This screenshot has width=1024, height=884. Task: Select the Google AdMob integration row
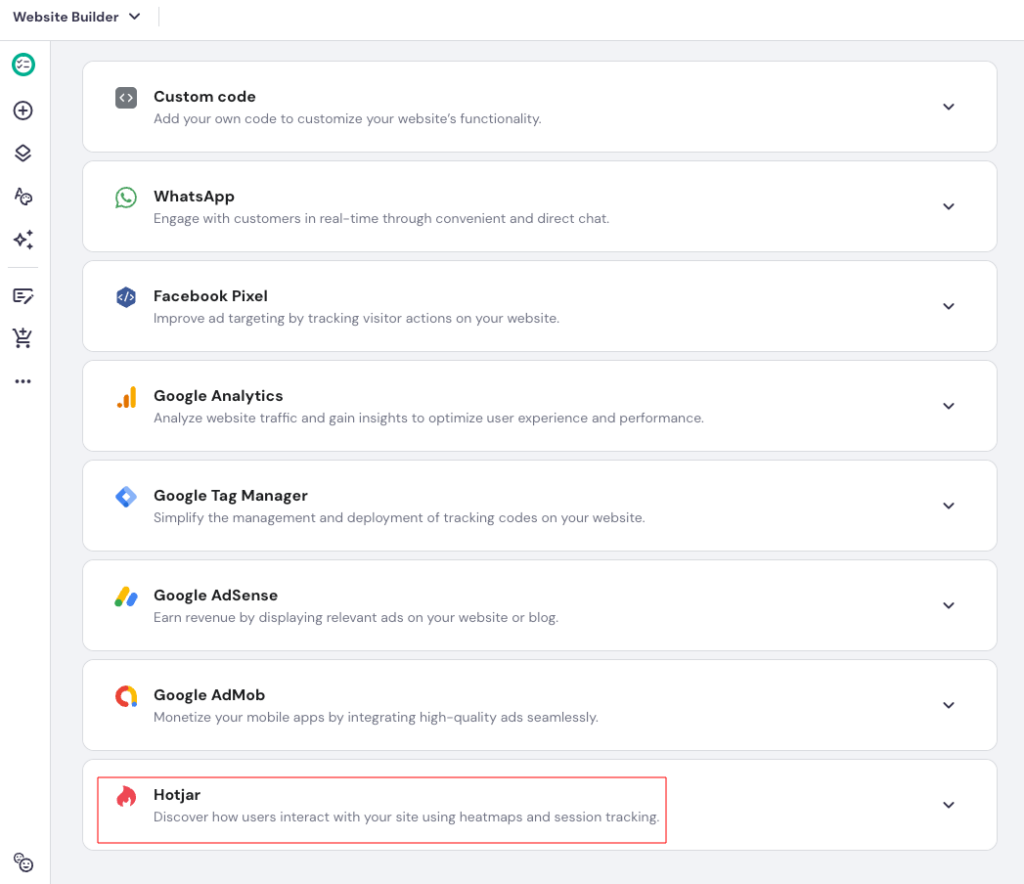pyautogui.click(x=540, y=705)
